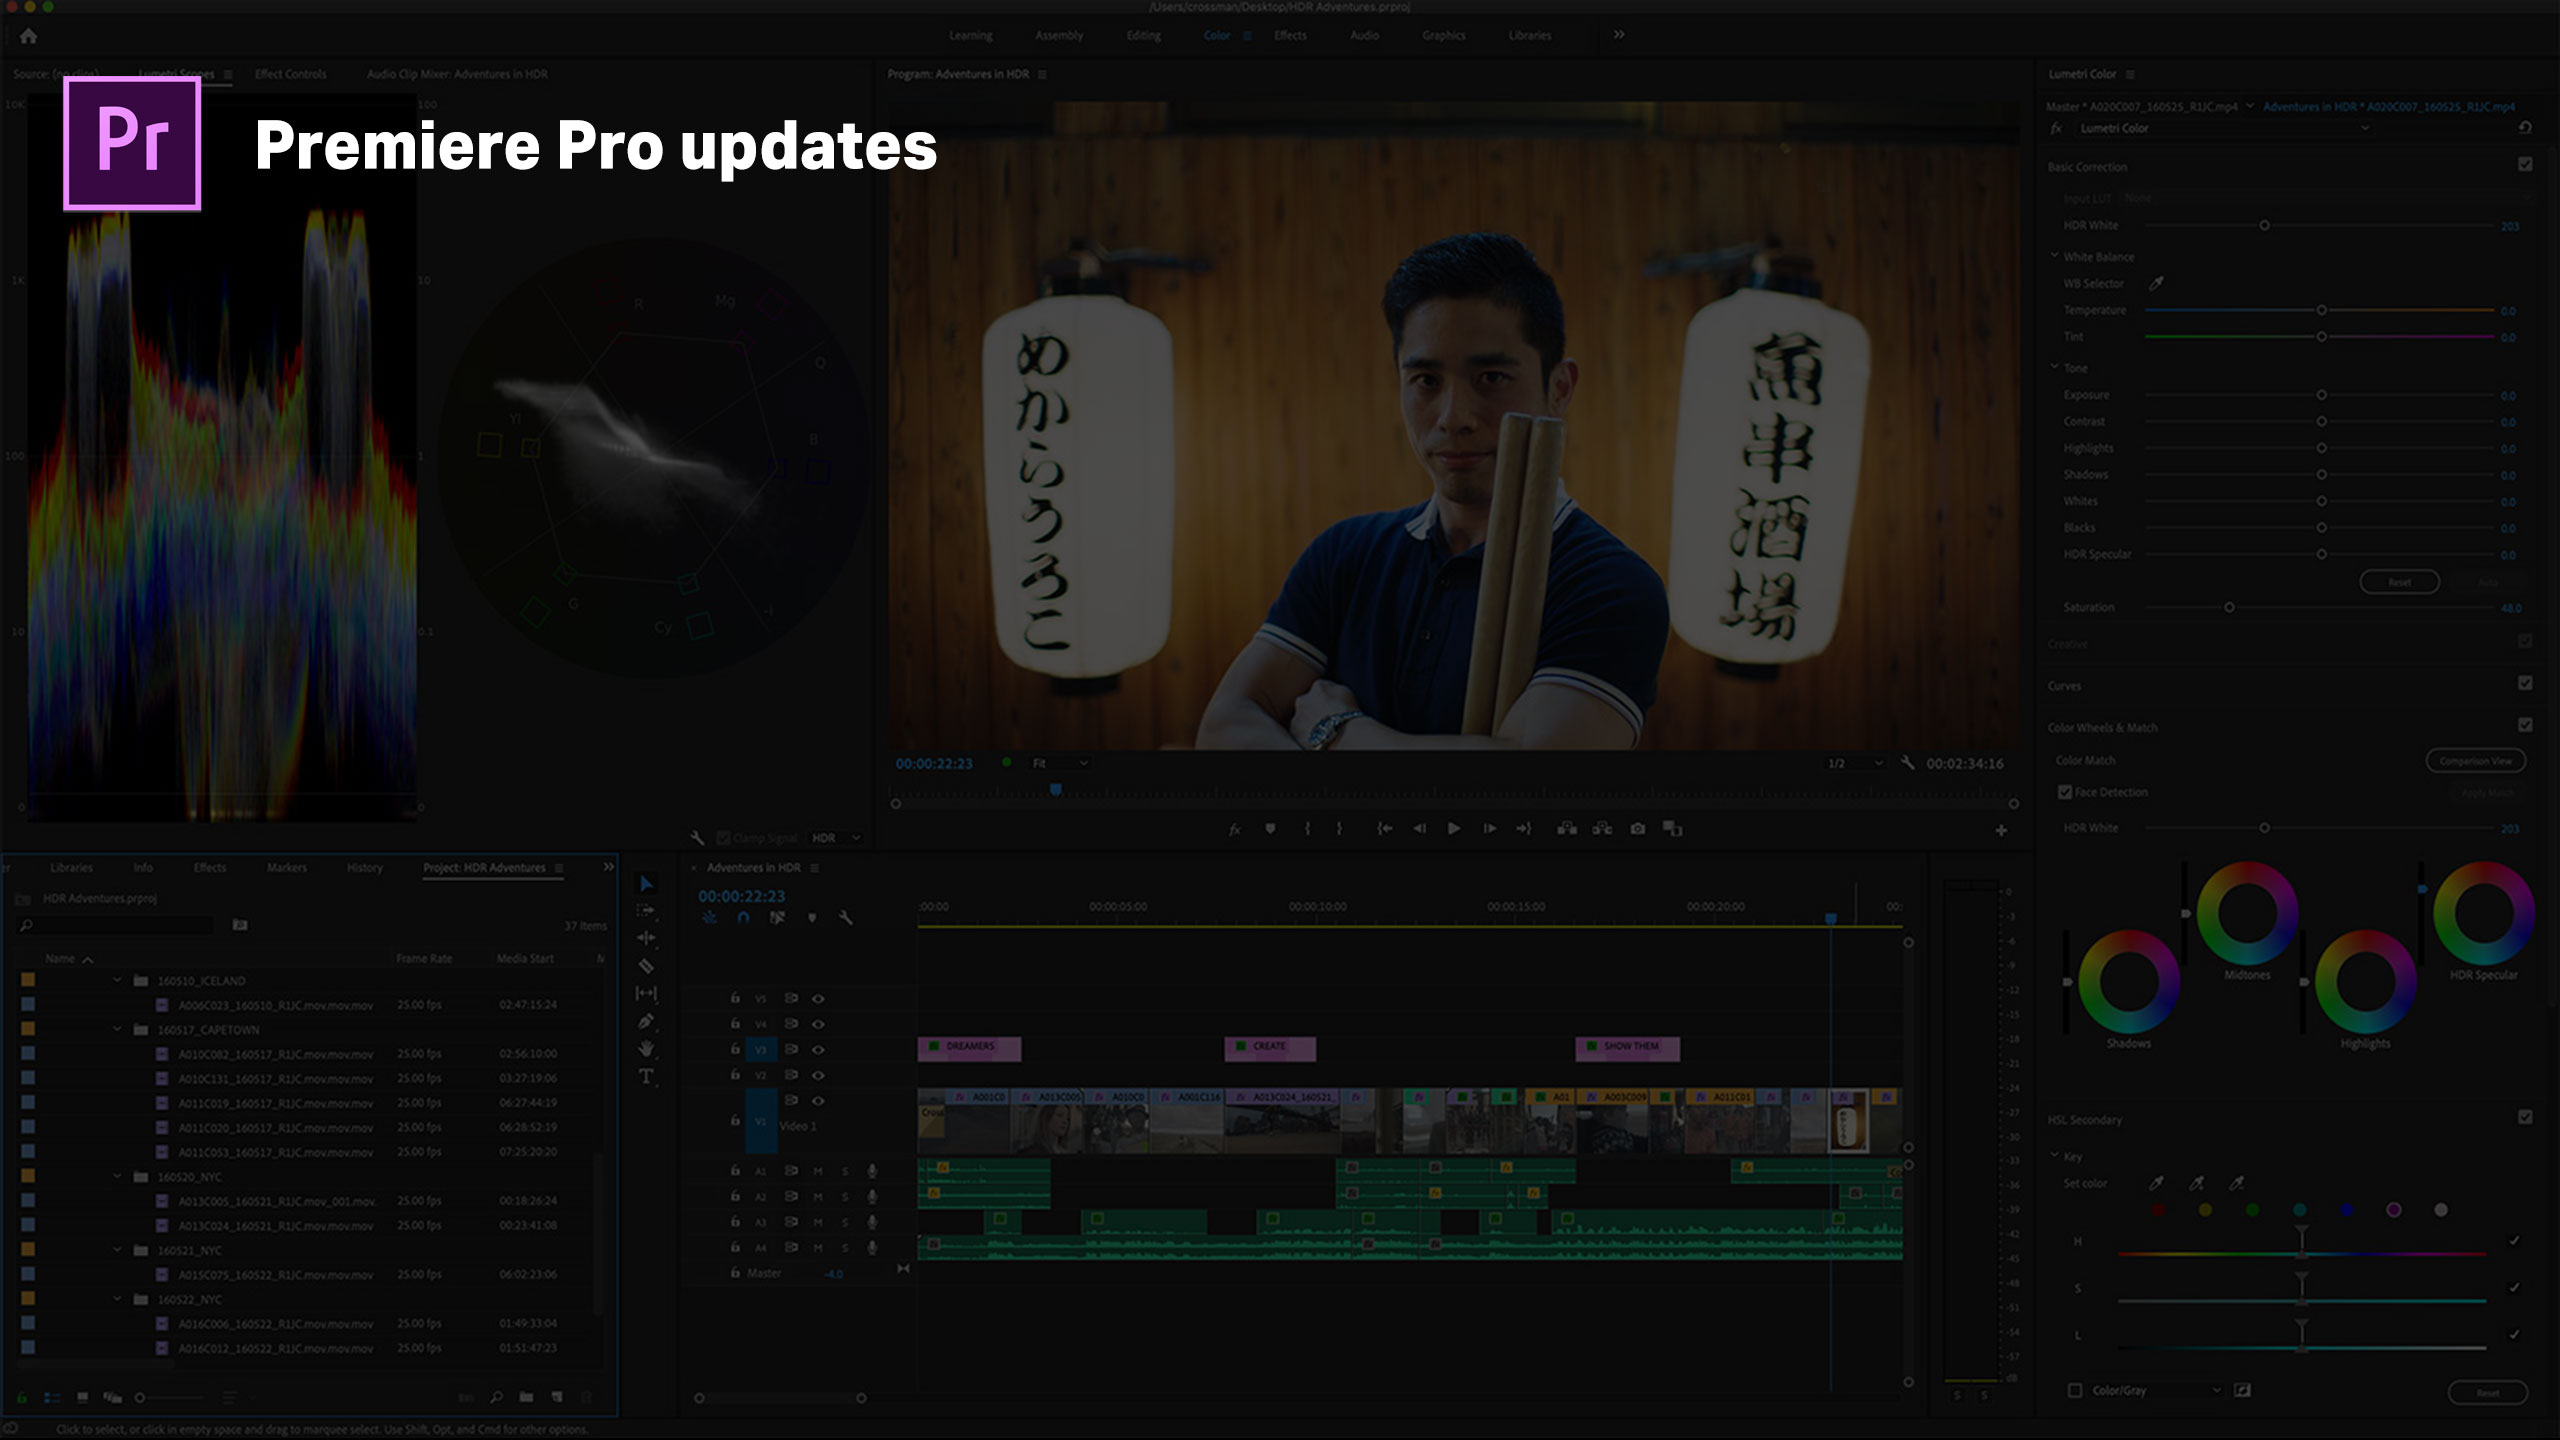Viewport: 2560px width, 1440px height.
Task: Open program monitor settings with the wrench icon
Action: point(1908,762)
